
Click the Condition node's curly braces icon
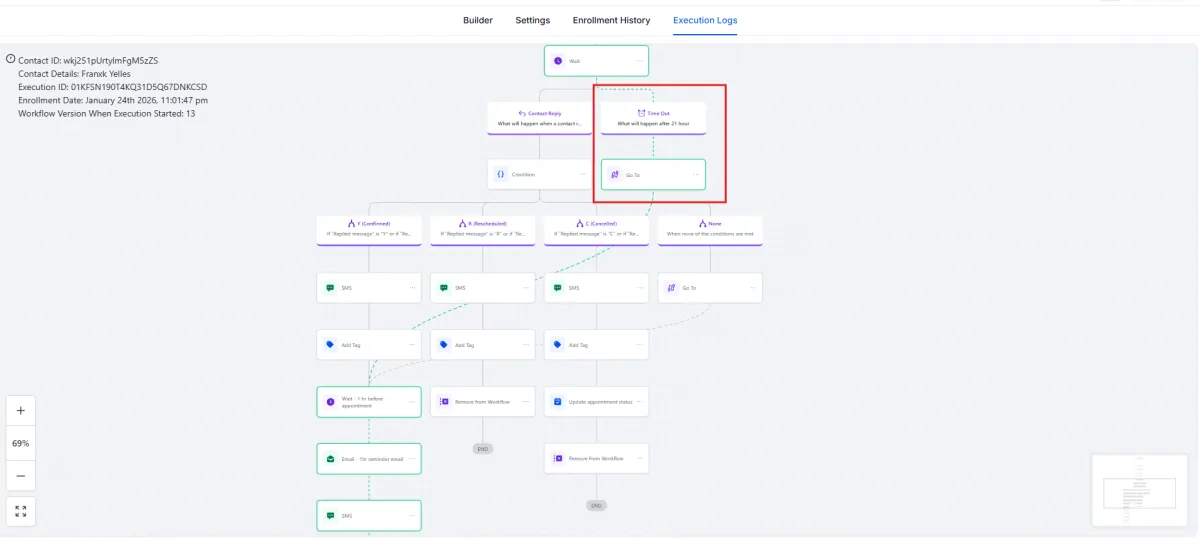(500, 174)
